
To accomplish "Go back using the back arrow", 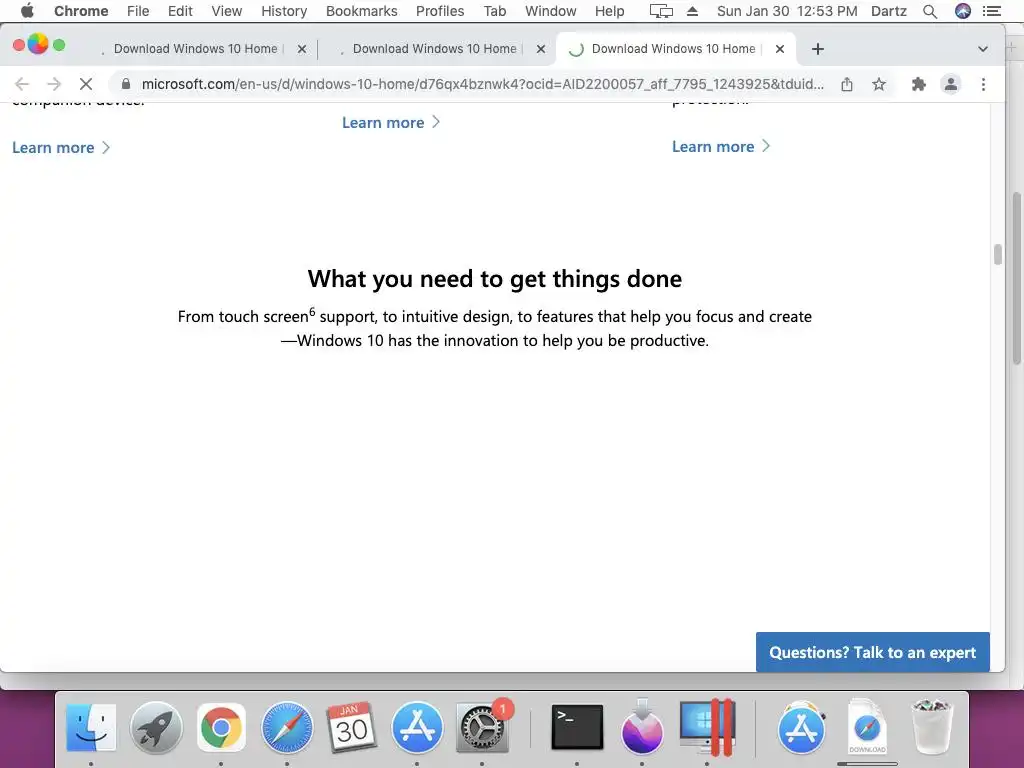I will coord(22,84).
